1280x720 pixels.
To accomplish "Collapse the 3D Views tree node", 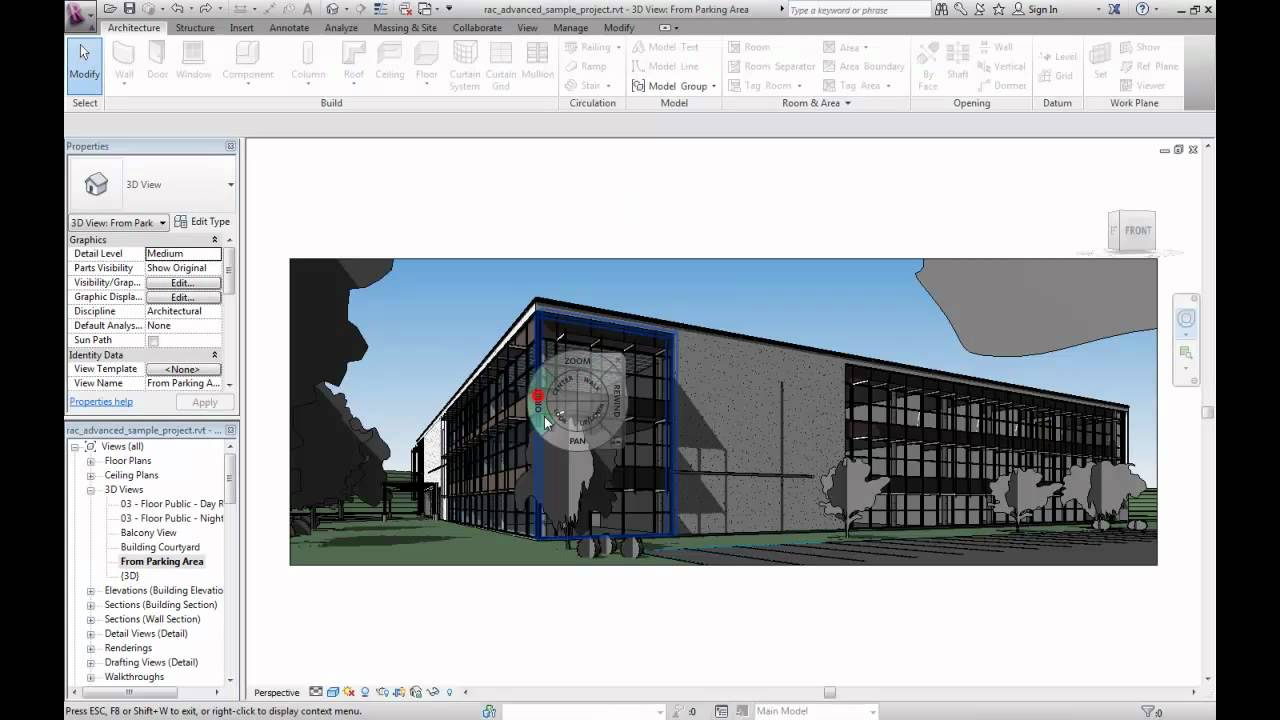I will 91,490.
